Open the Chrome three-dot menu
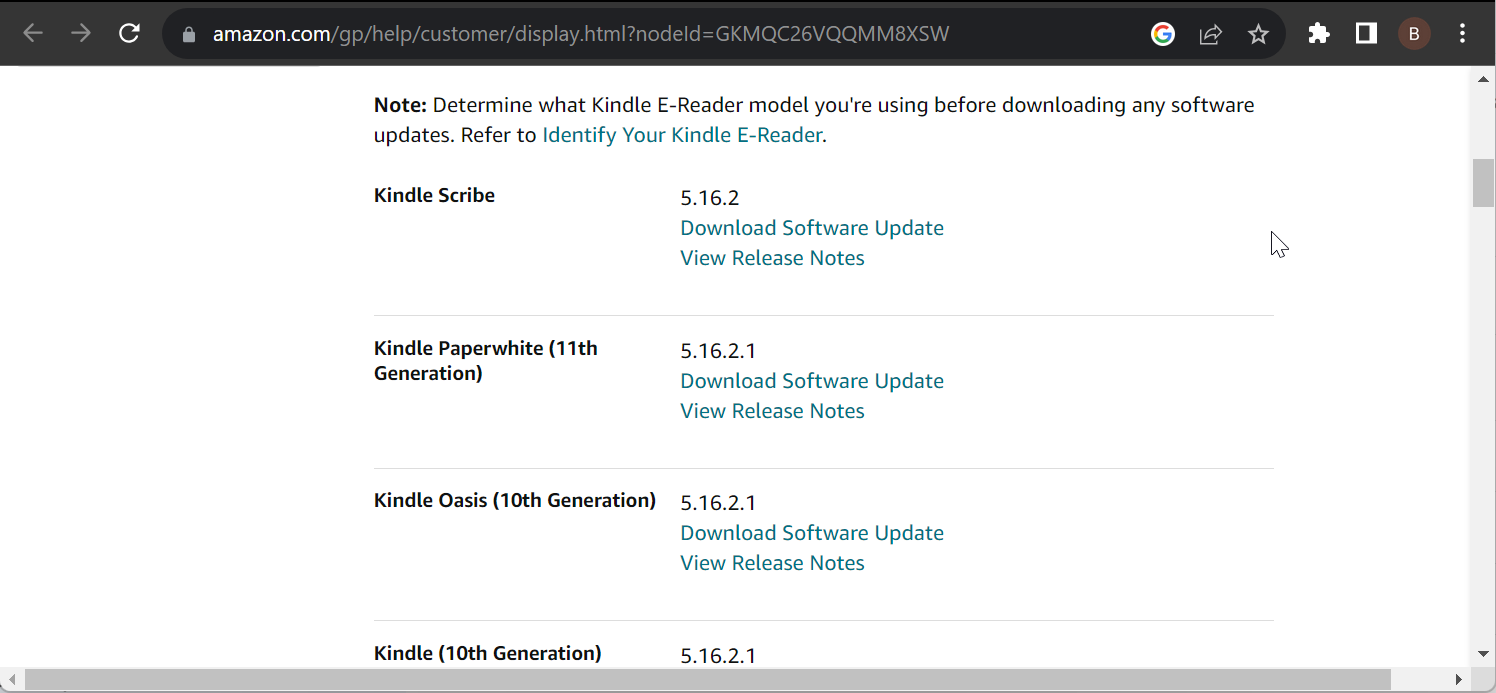1496x693 pixels. coord(1462,34)
